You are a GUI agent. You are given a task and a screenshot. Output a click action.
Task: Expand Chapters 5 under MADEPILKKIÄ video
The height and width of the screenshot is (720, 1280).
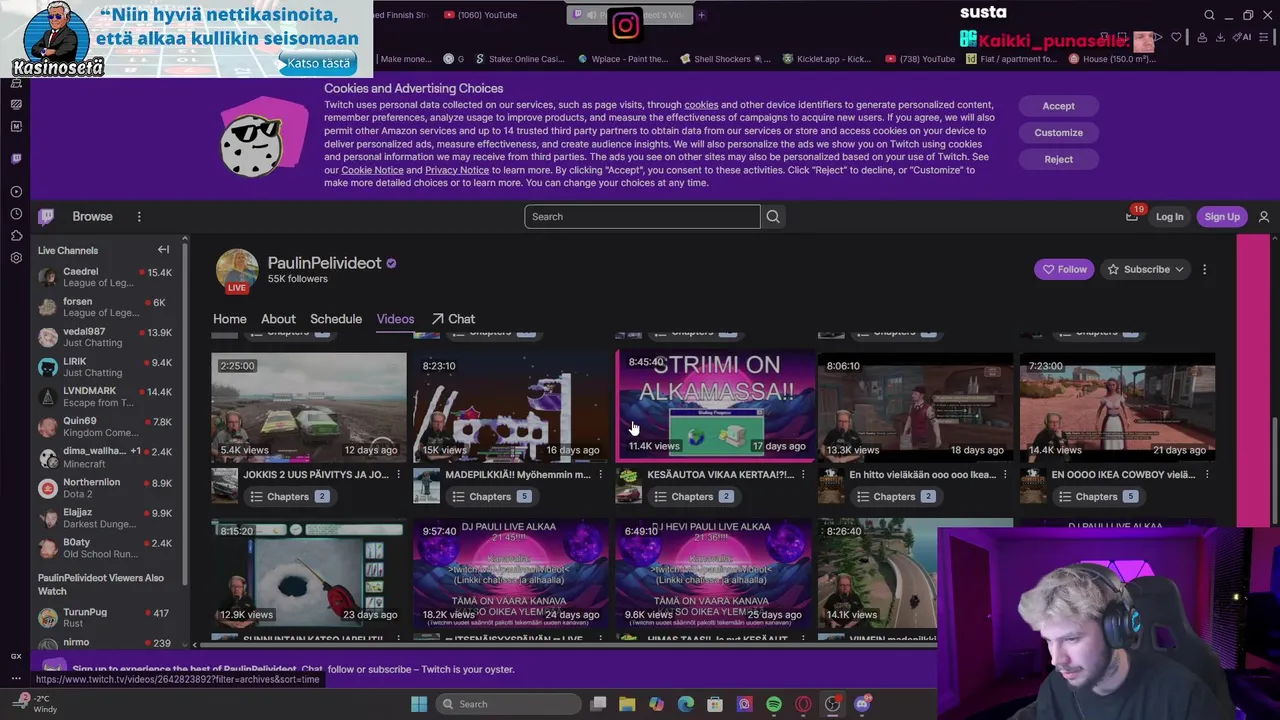tap(490, 497)
